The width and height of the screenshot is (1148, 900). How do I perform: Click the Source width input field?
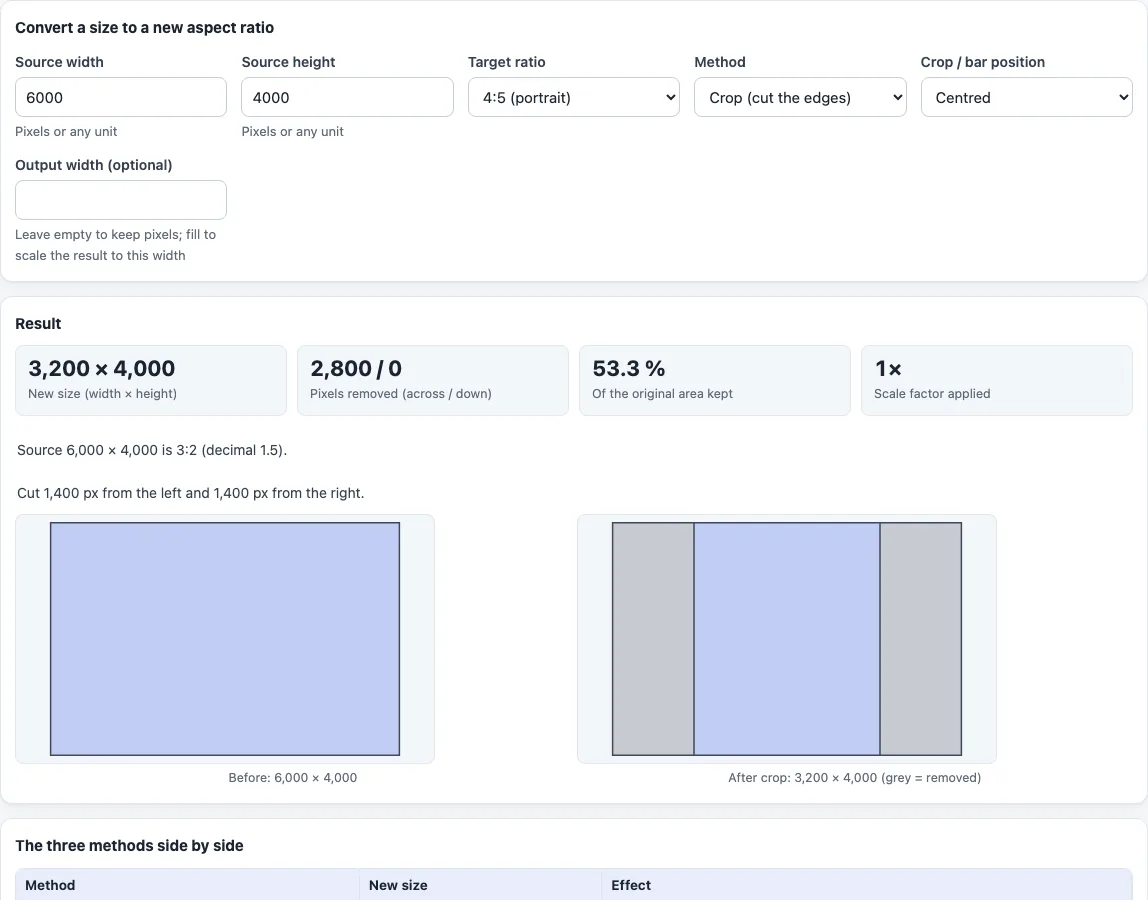[x=121, y=97]
